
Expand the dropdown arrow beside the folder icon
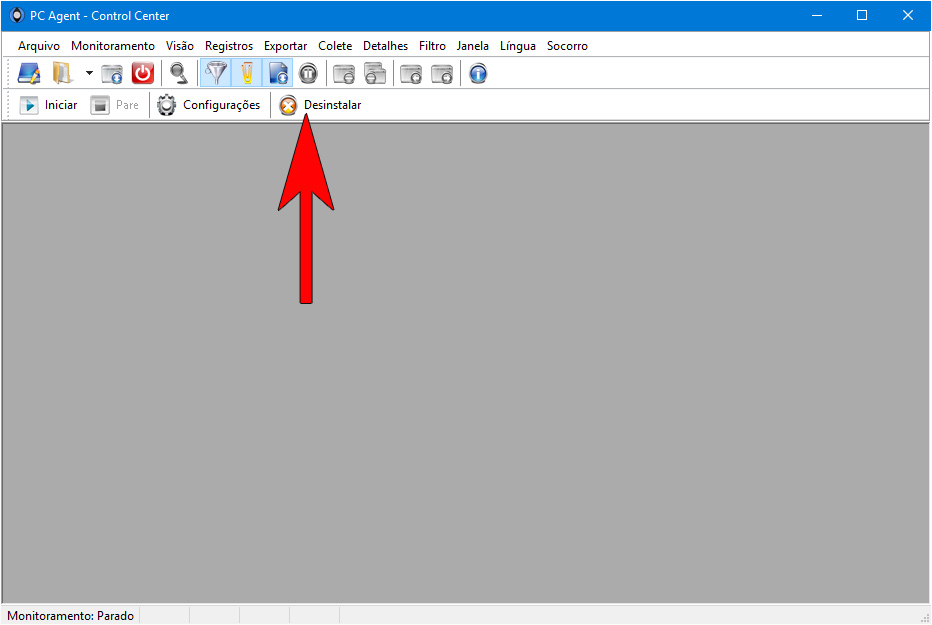pyautogui.click(x=89, y=74)
